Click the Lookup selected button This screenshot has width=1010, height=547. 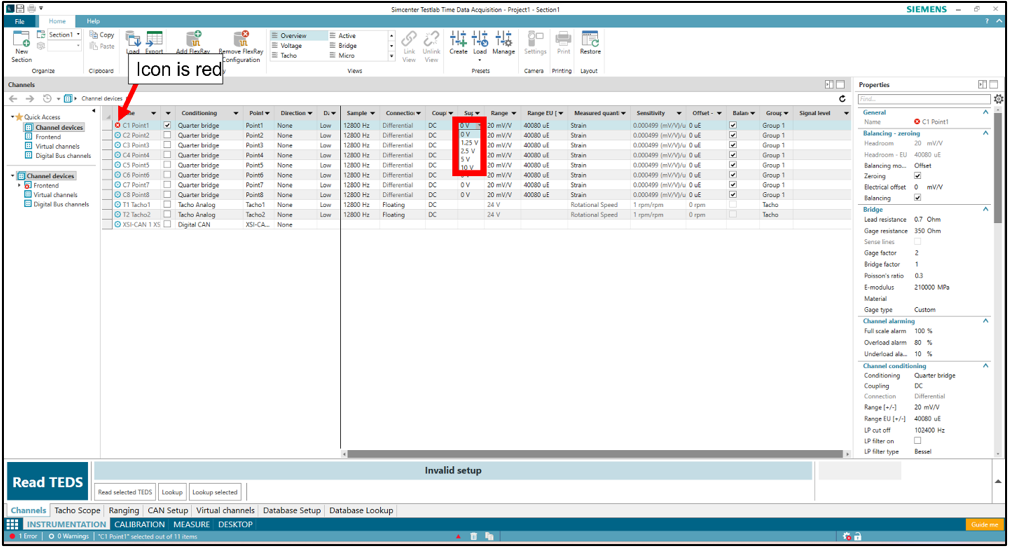coord(215,492)
